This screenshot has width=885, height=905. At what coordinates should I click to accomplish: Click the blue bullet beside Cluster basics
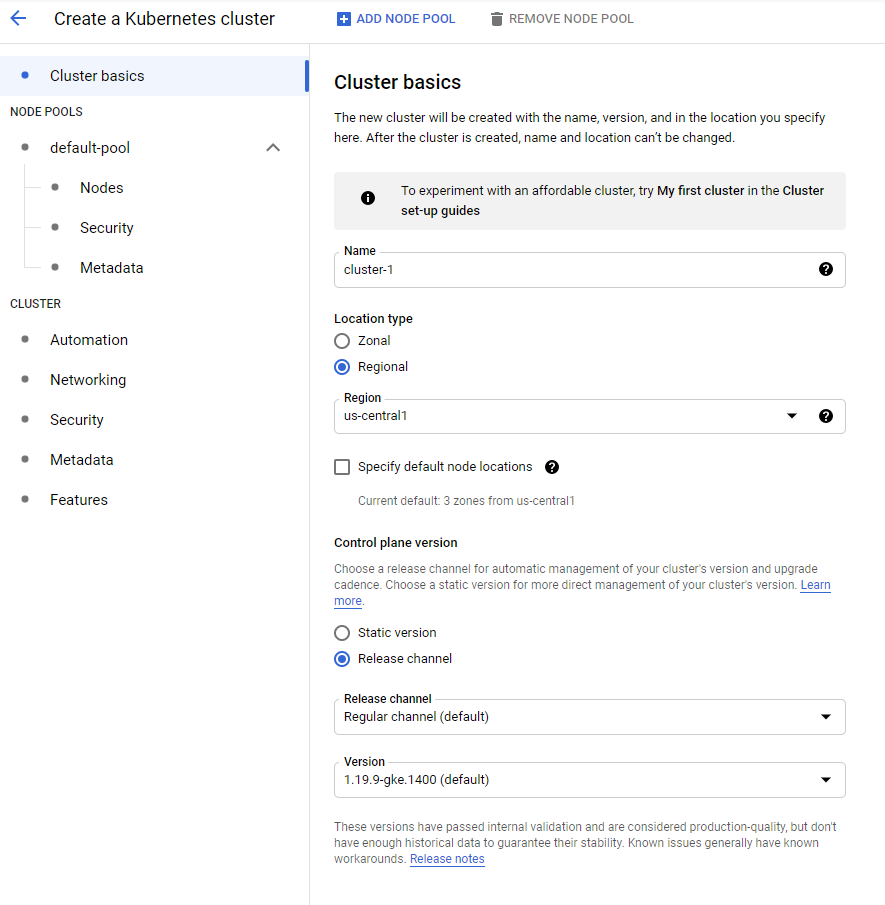tap(24, 75)
